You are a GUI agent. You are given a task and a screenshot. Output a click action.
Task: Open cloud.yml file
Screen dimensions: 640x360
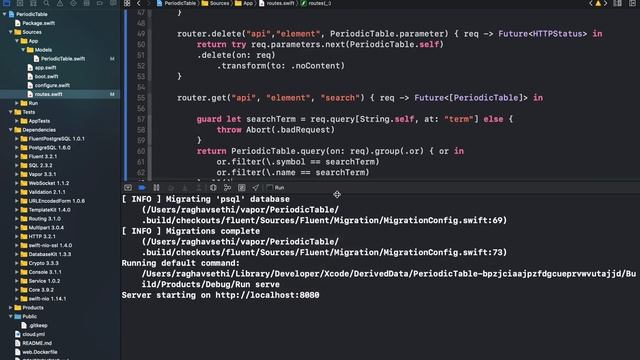(x=33, y=334)
